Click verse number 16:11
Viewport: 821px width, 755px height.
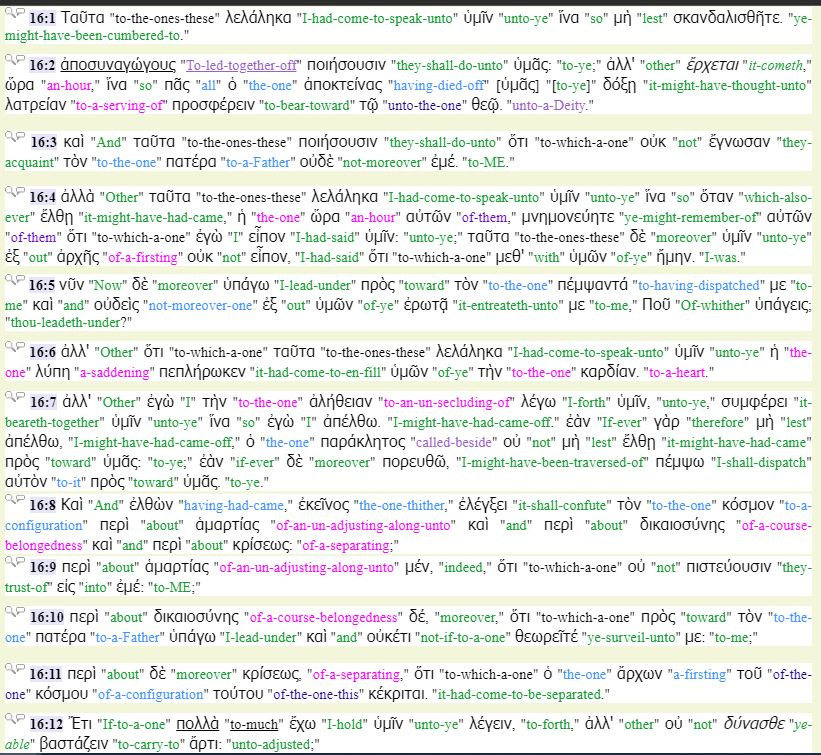click(46, 674)
